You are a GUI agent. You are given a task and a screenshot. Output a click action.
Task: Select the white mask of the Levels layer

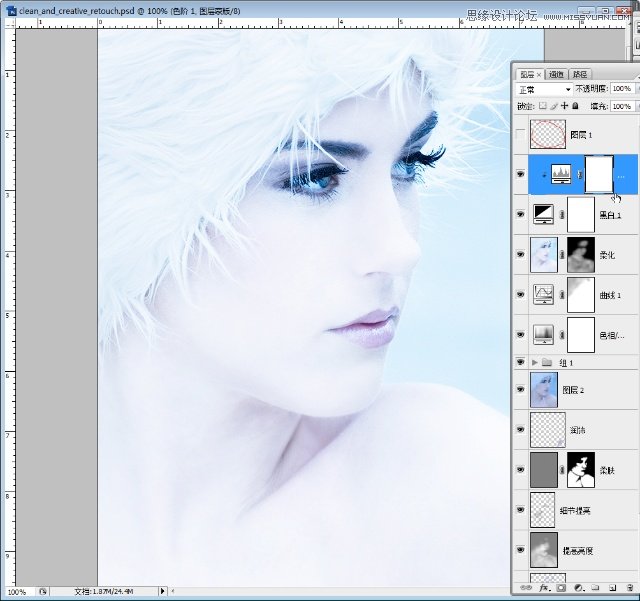pos(599,174)
